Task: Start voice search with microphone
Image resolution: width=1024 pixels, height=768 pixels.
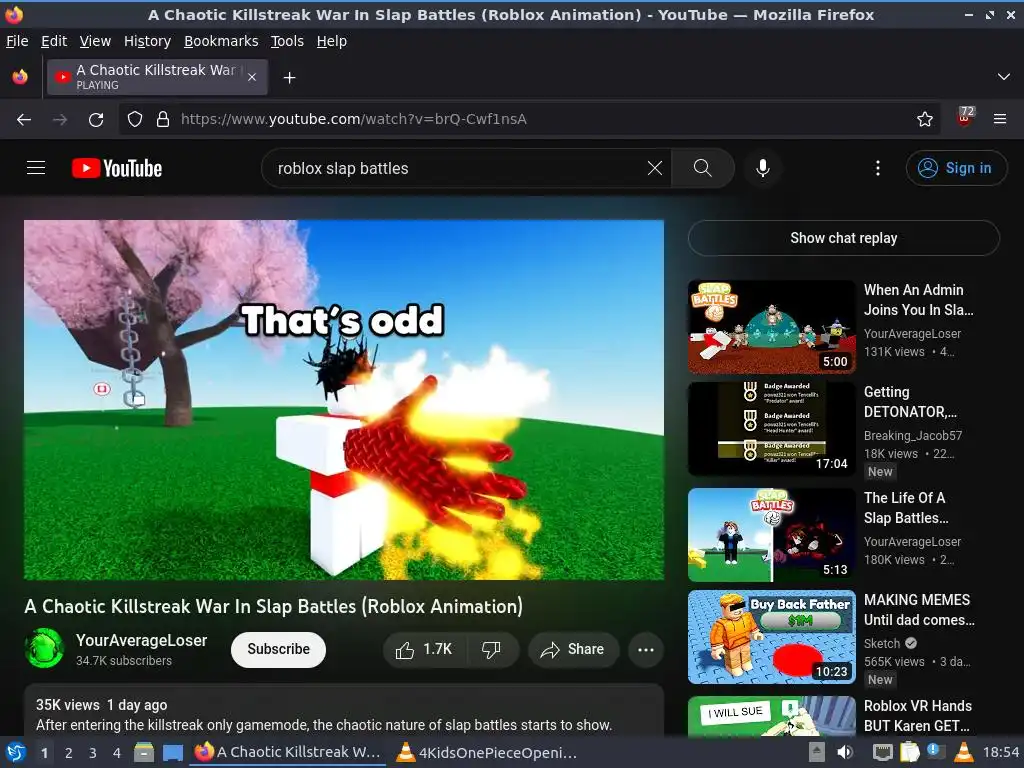Action: coord(762,168)
